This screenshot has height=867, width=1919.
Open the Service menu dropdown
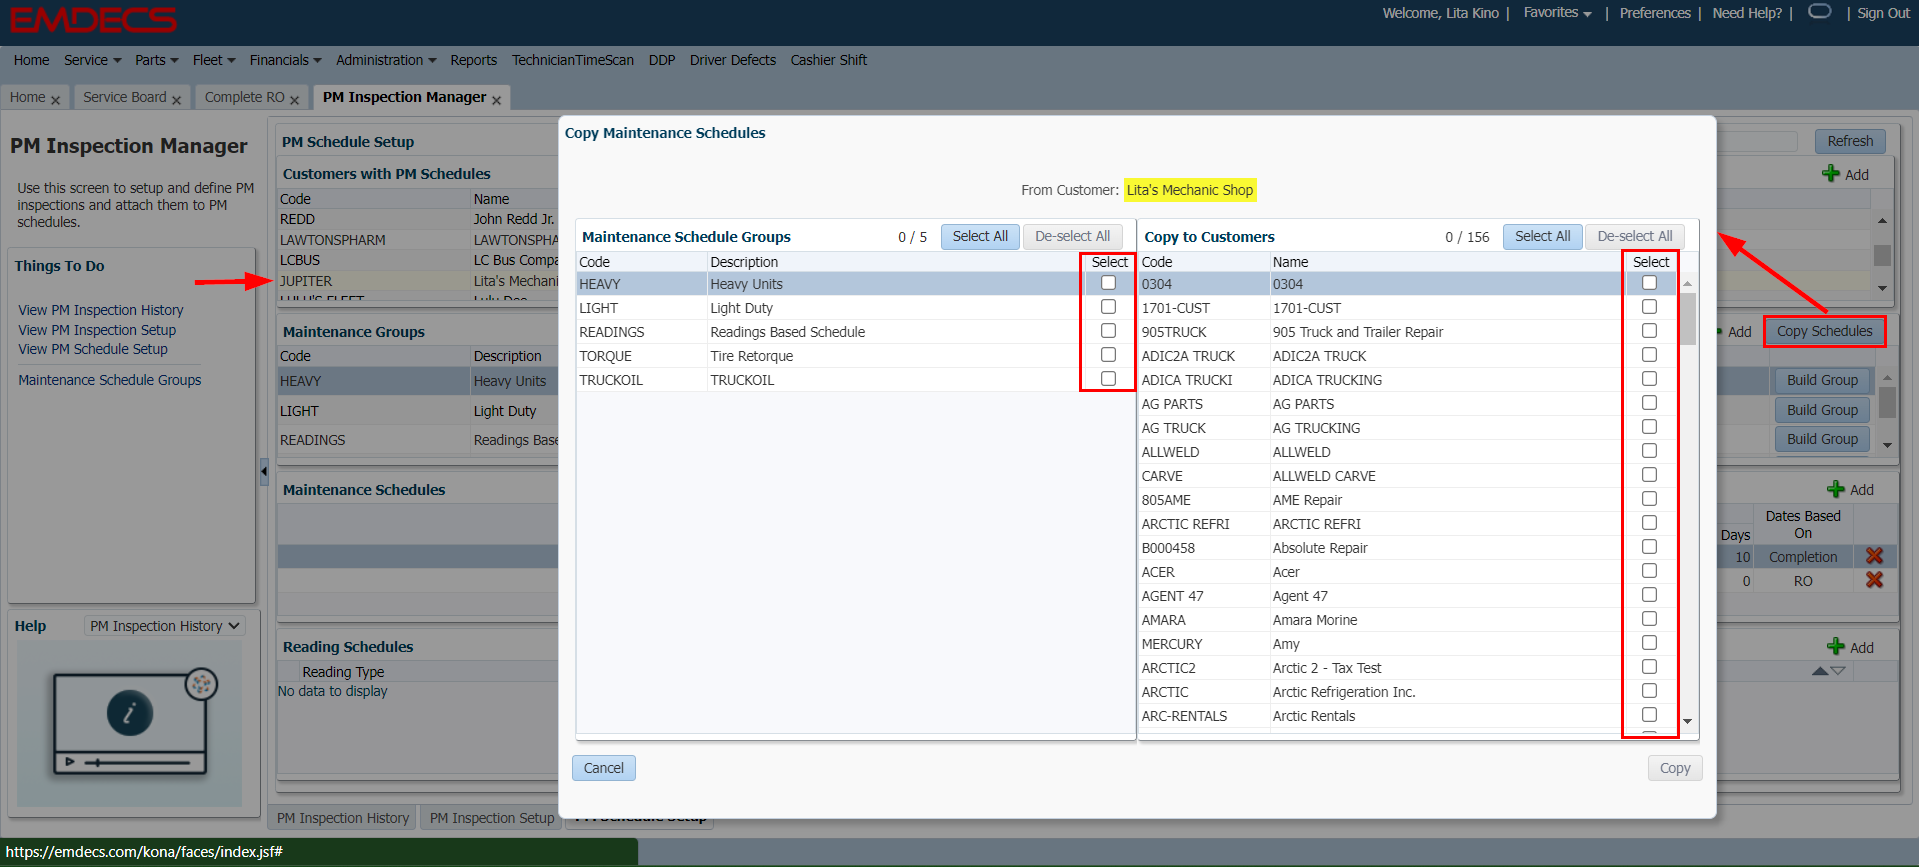pos(92,60)
